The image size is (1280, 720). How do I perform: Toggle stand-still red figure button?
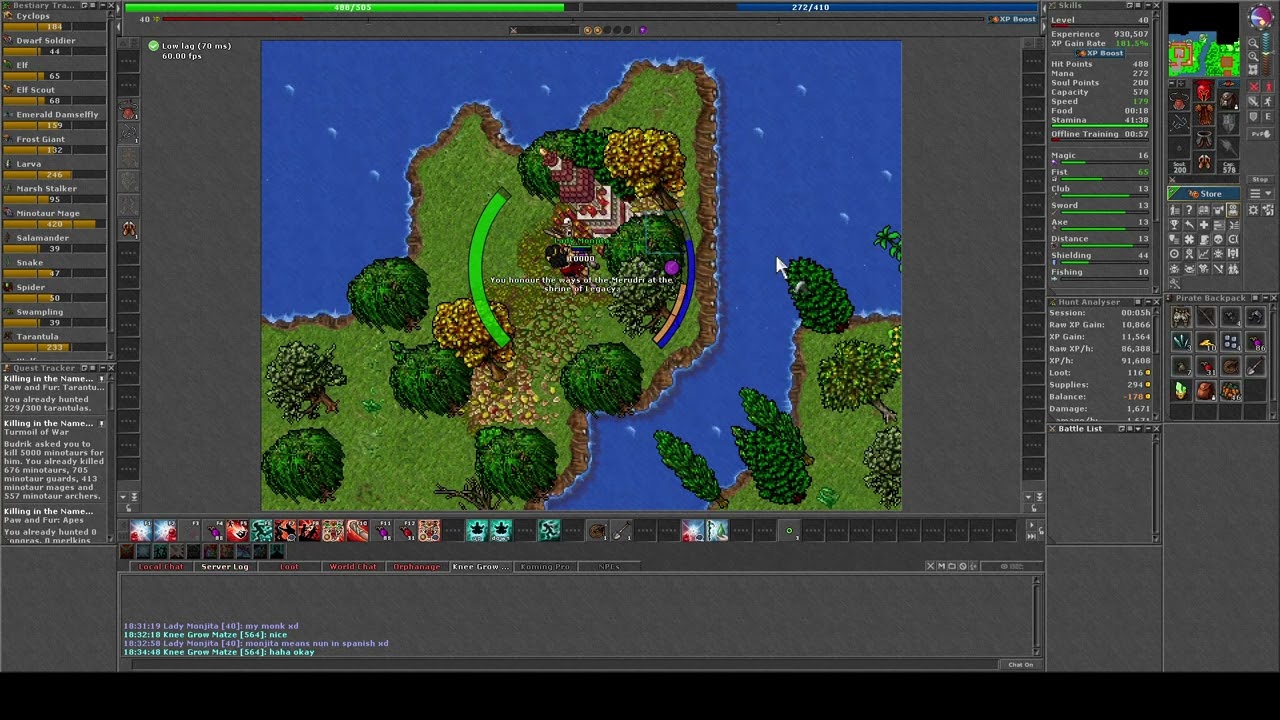1267,85
